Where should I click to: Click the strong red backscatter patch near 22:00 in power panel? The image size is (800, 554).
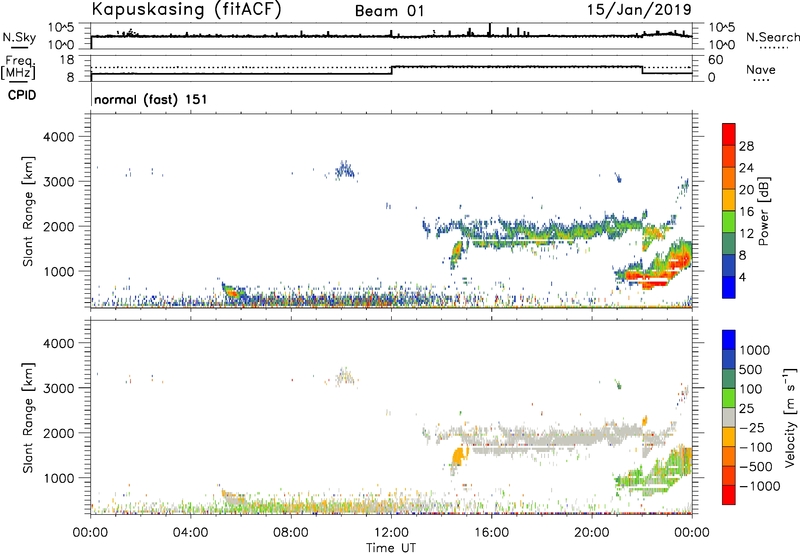tap(647, 278)
